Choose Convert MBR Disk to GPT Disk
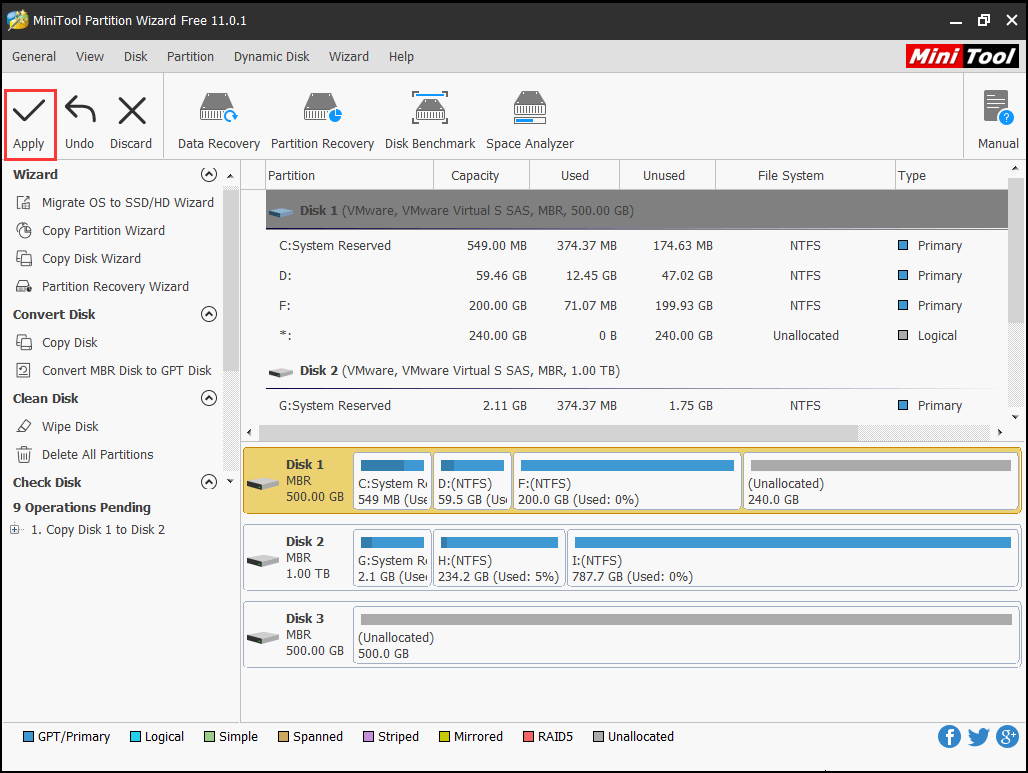The height and width of the screenshot is (773, 1028). point(126,370)
